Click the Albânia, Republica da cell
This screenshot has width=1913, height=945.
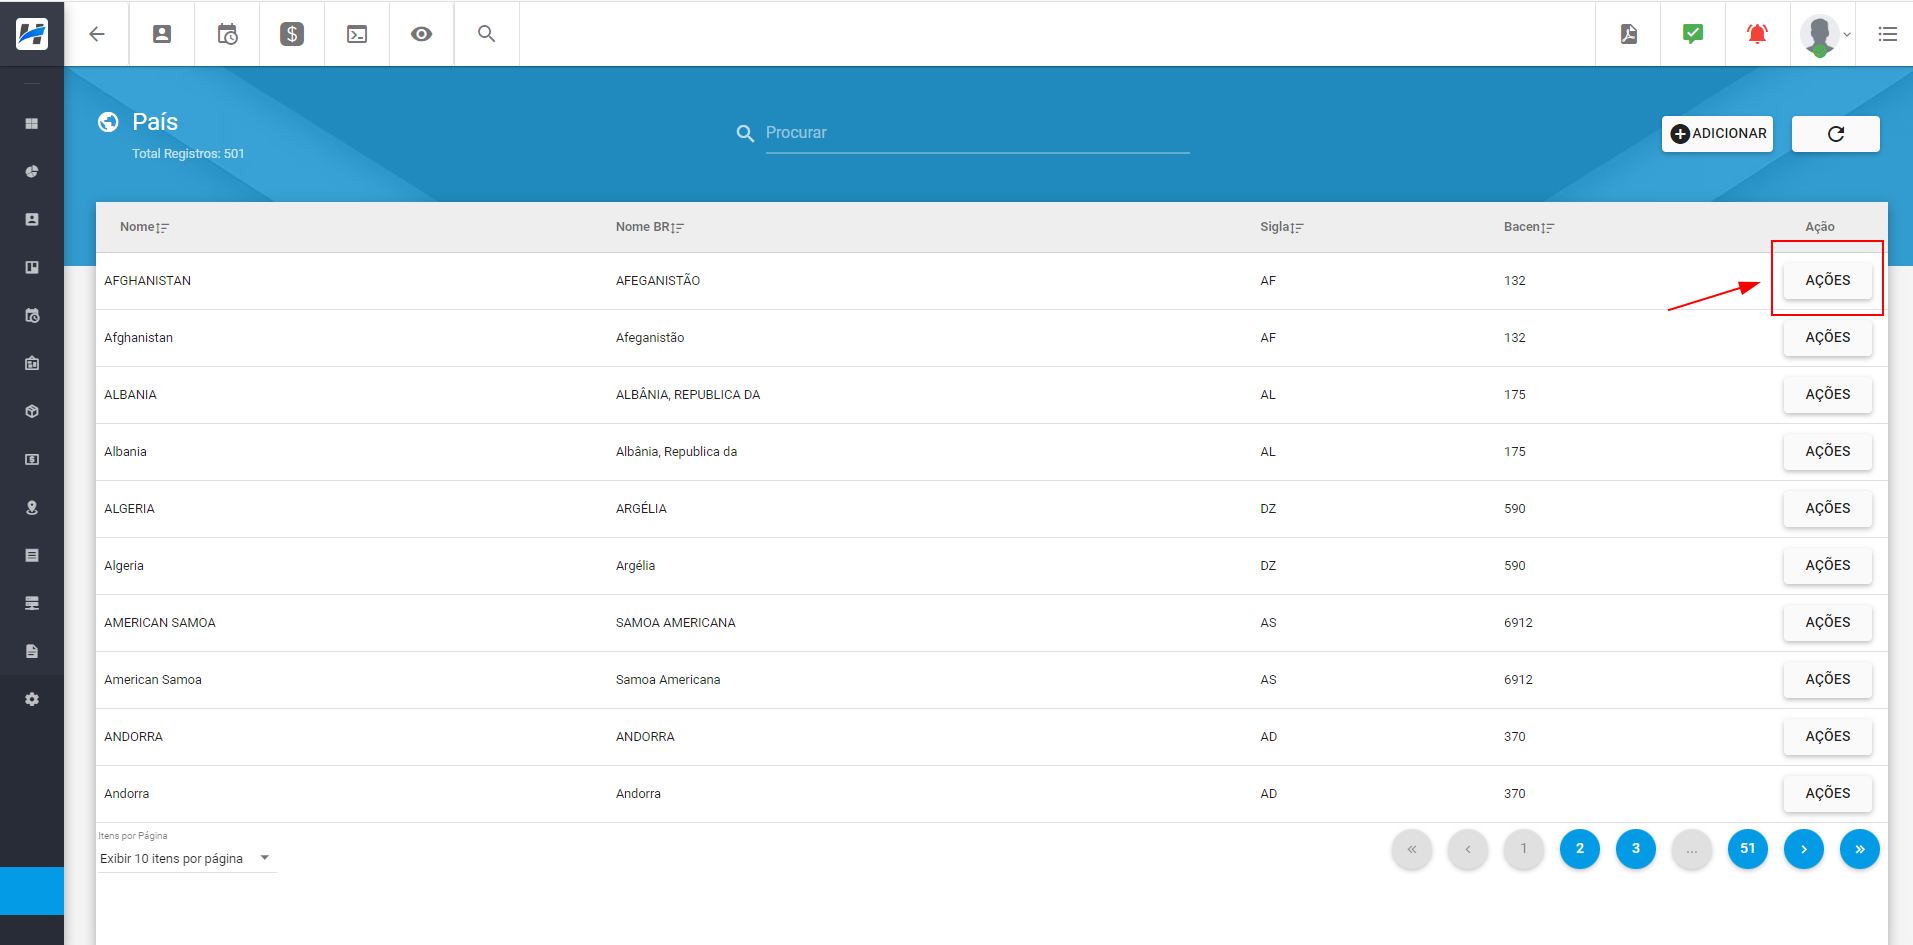pyautogui.click(x=676, y=452)
